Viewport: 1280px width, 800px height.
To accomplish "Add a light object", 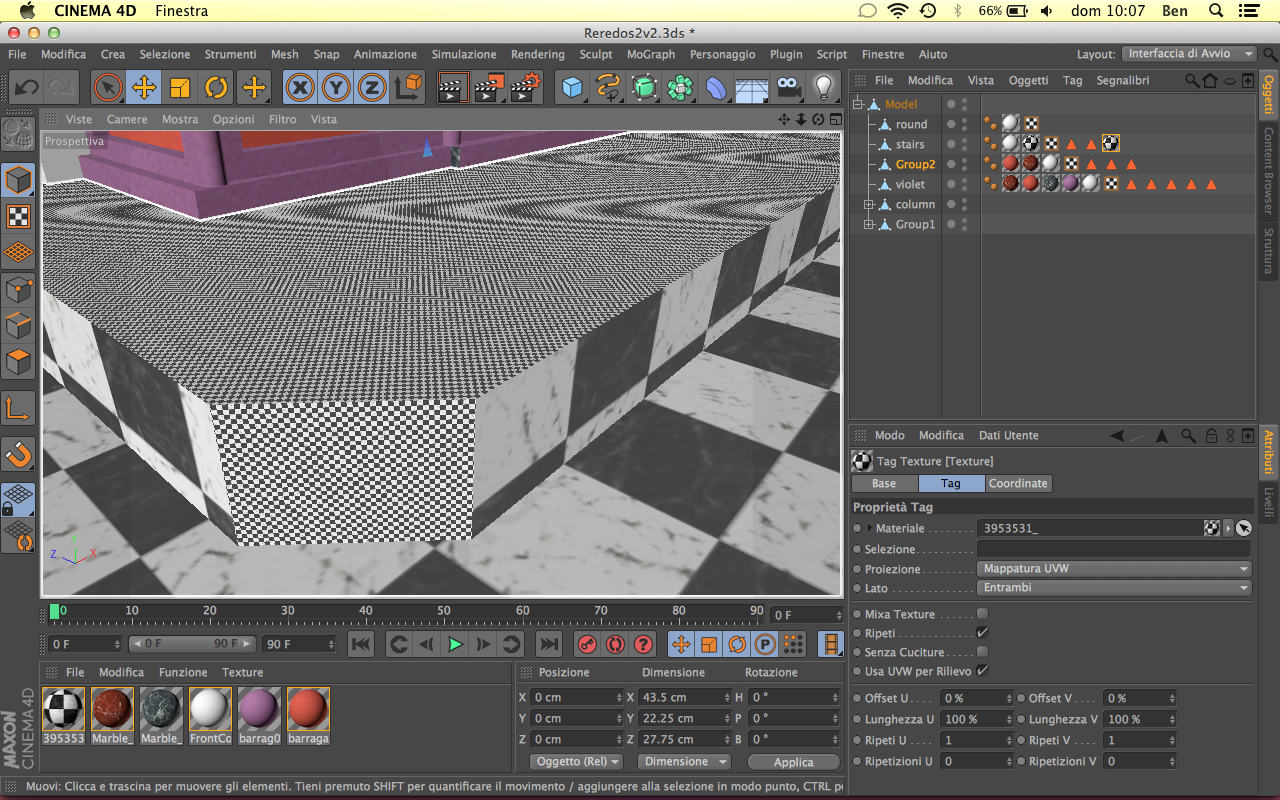I will point(823,88).
